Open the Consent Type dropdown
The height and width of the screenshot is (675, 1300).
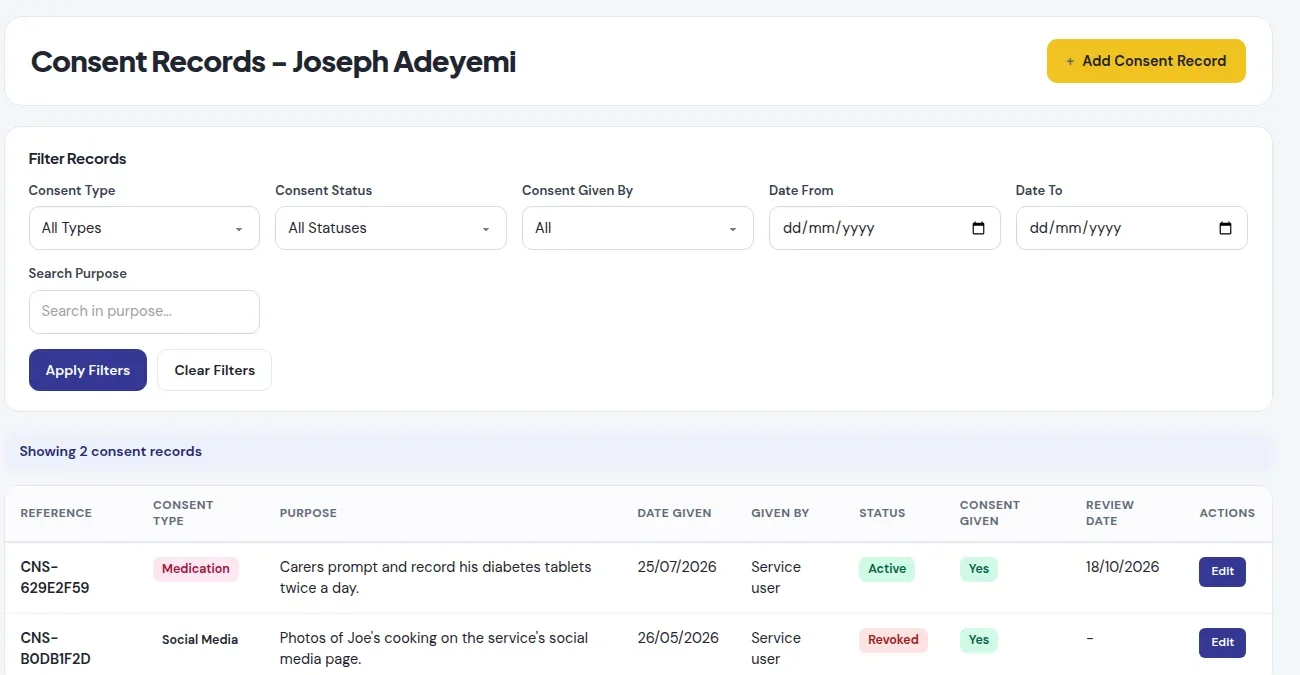(144, 228)
